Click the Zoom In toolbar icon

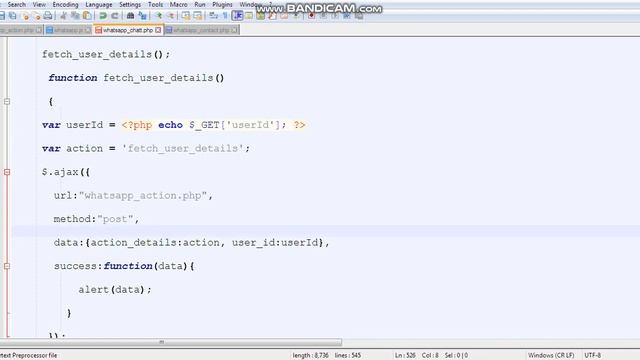[158, 16]
